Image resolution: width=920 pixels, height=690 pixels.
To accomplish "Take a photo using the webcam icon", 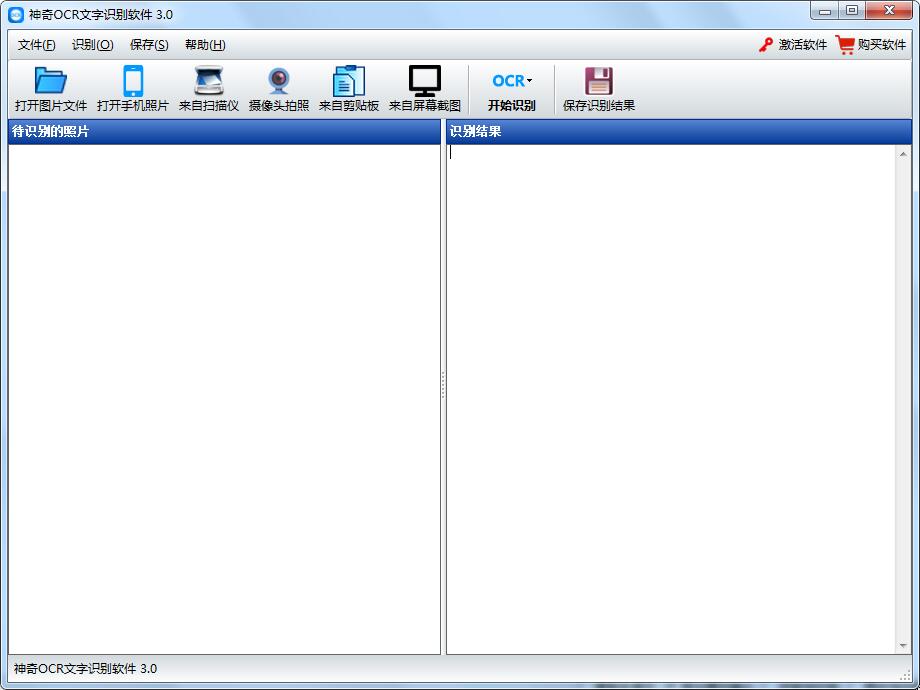I will [x=279, y=81].
